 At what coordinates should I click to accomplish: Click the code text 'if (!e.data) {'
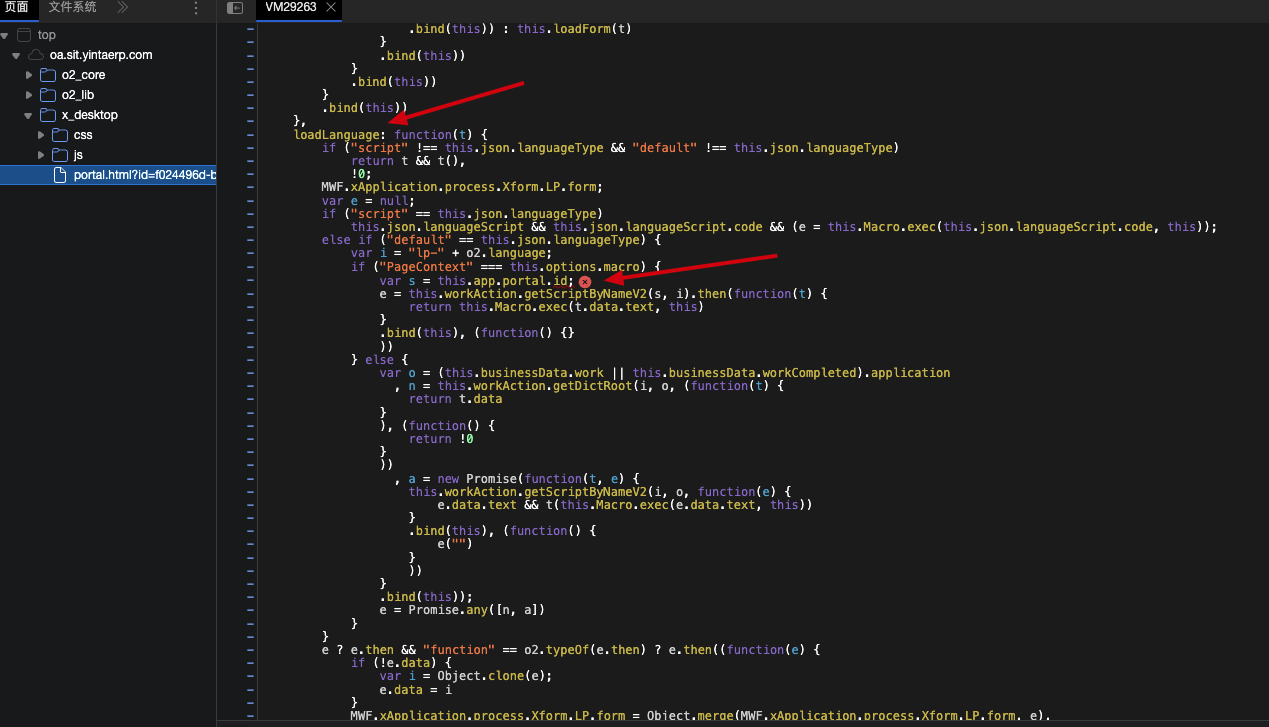[x=401, y=662]
